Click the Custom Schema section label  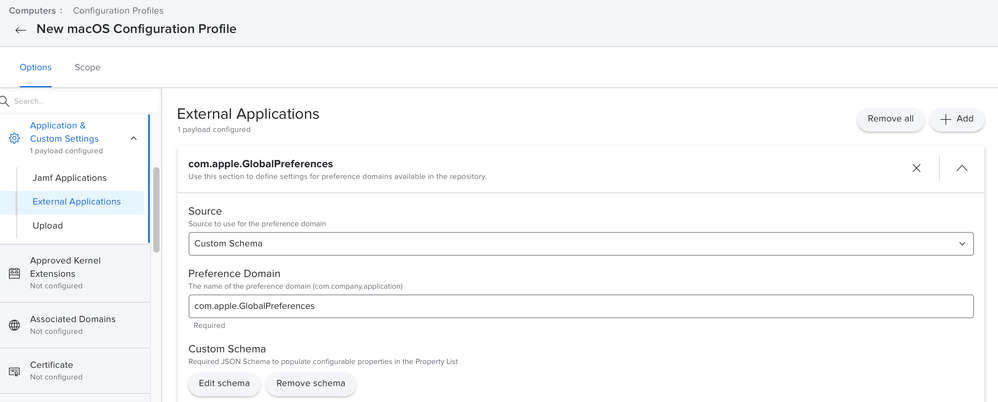[x=227, y=349]
